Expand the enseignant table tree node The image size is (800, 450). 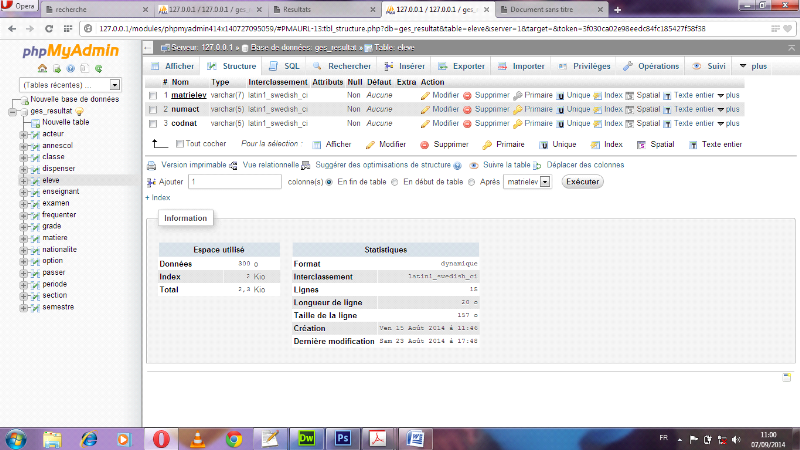(23, 192)
